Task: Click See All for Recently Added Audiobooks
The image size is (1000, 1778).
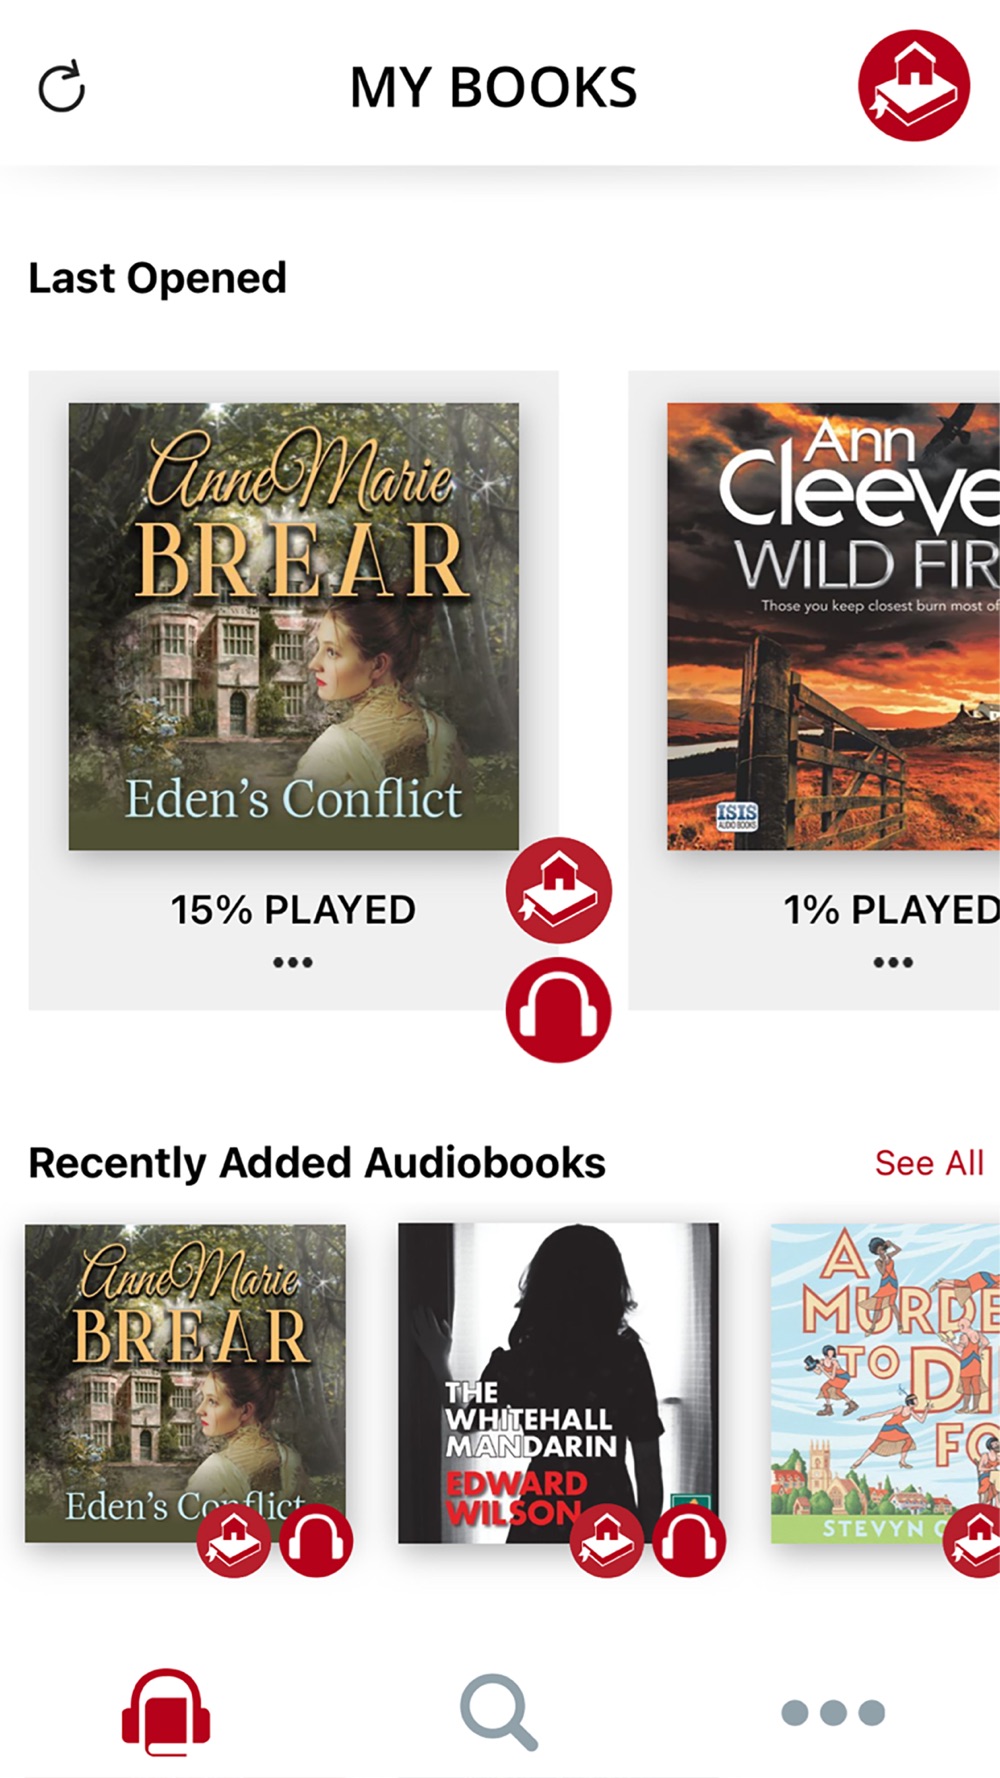Action: point(929,1163)
